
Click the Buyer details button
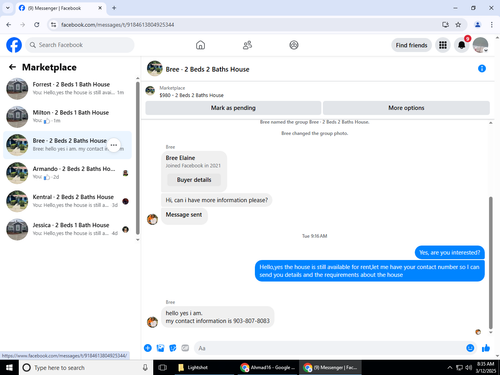click(x=194, y=180)
